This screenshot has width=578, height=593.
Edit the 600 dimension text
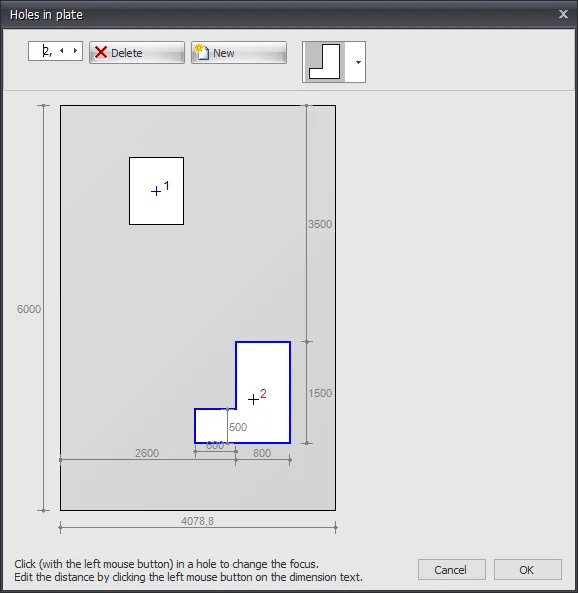pos(215,446)
